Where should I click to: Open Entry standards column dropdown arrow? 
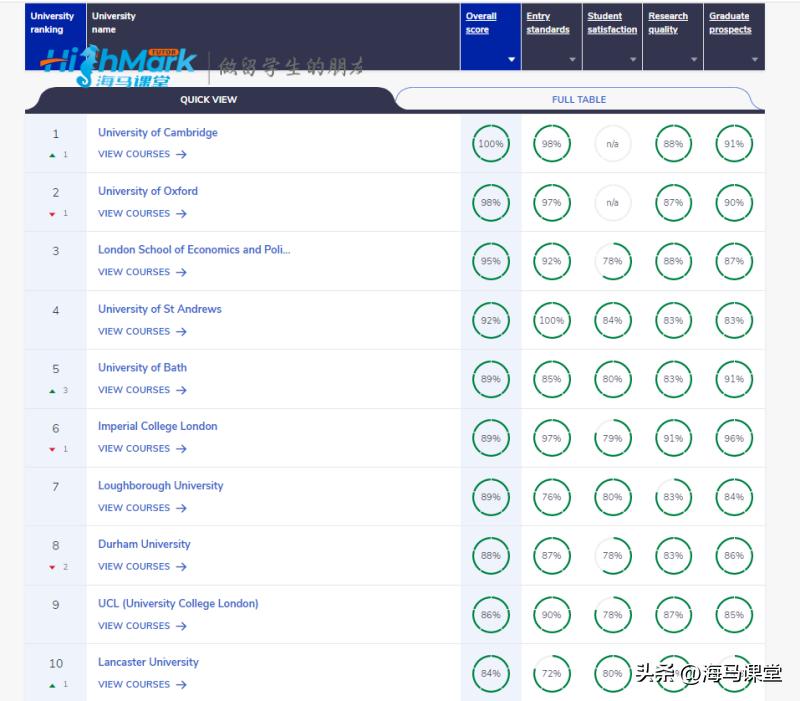[572, 60]
